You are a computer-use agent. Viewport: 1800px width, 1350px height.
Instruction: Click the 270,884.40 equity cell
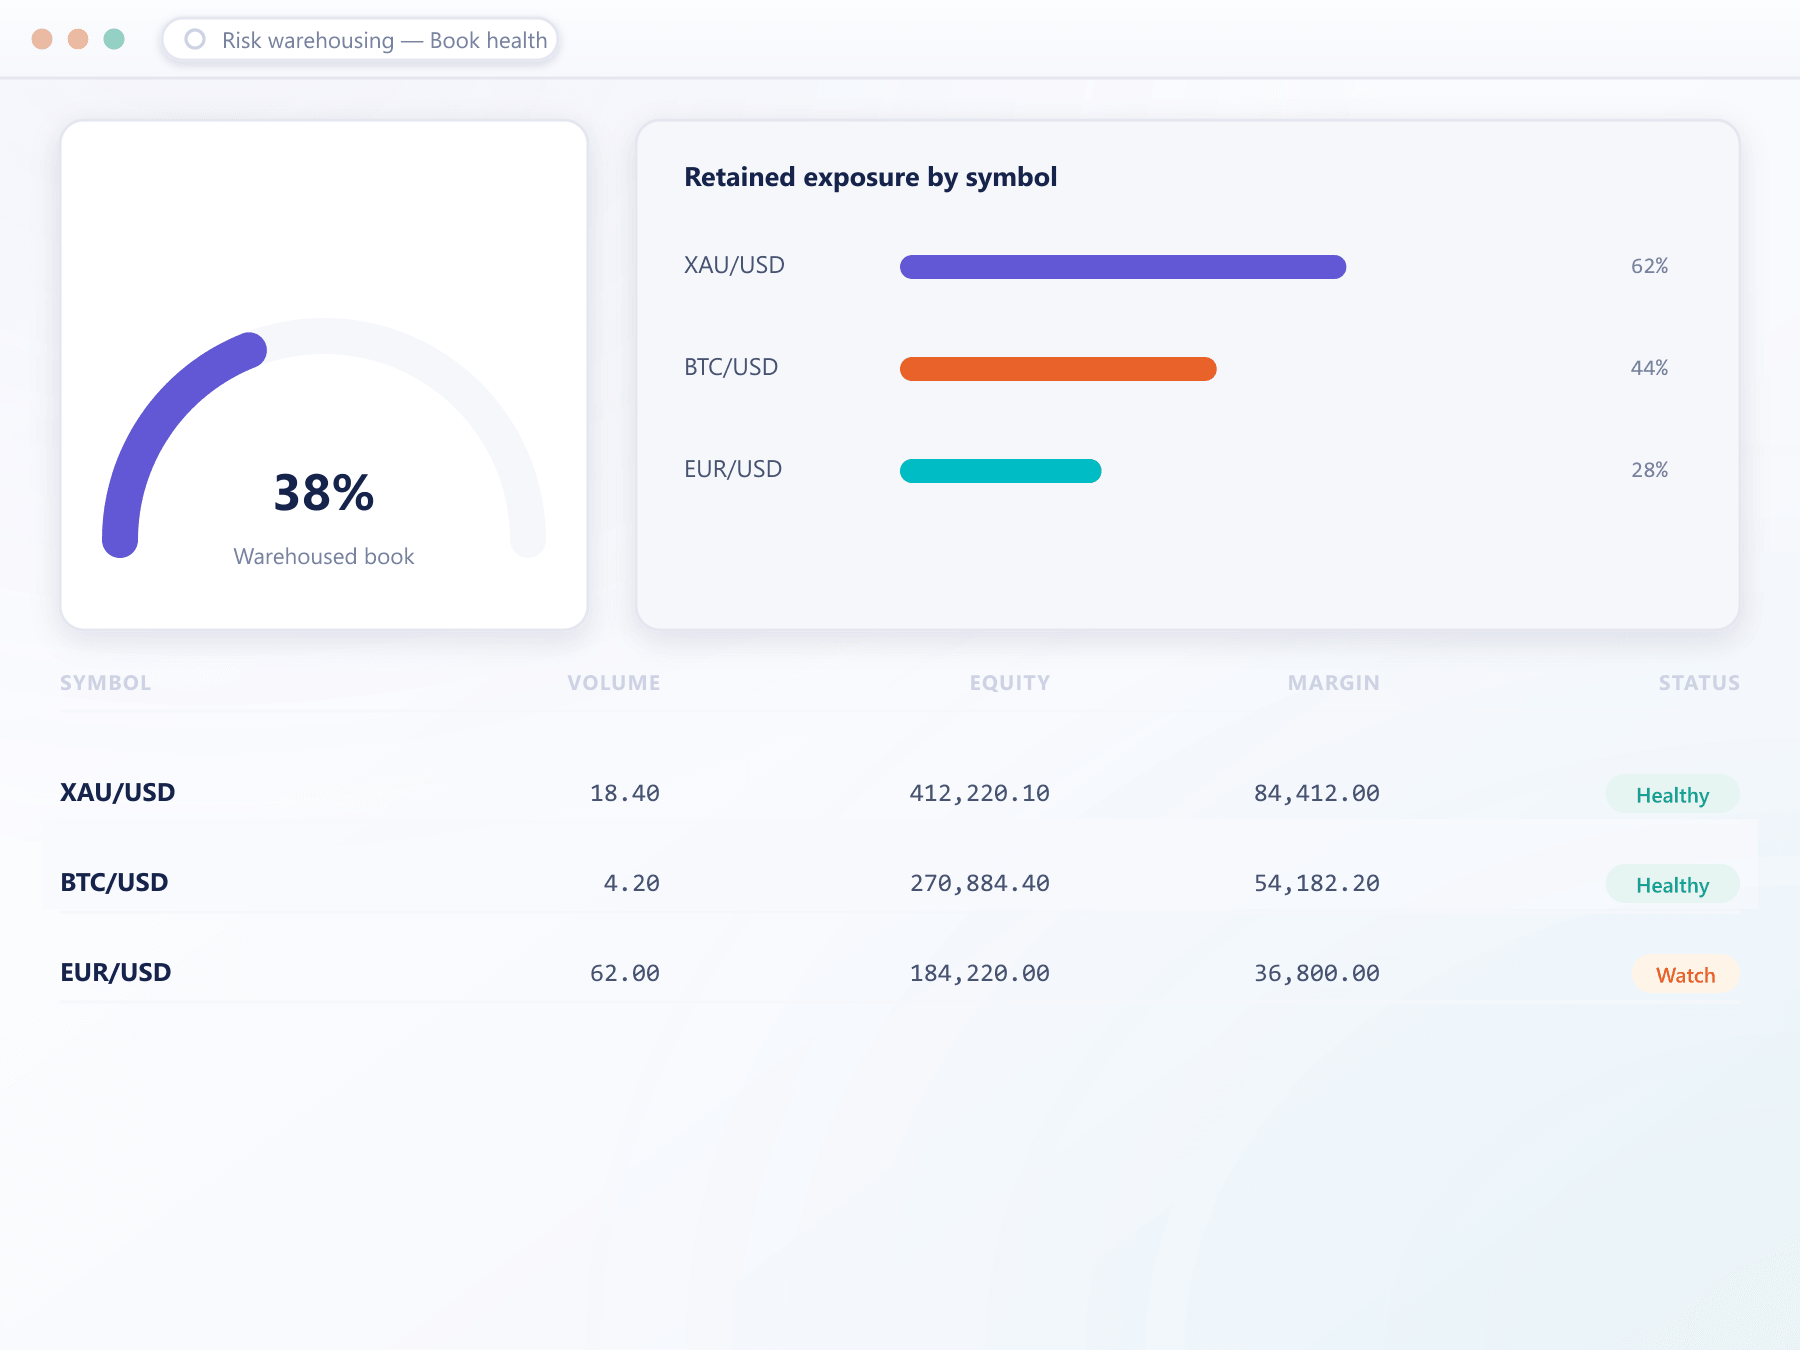980,883
